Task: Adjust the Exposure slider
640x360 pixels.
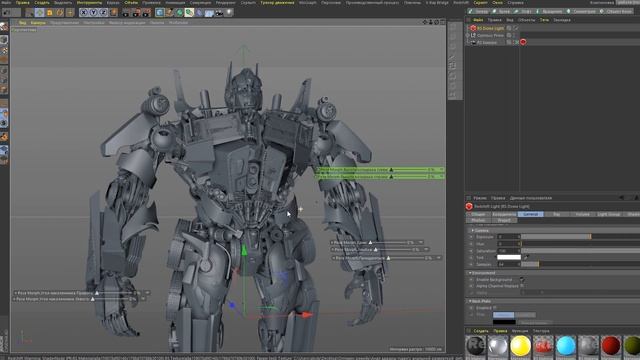Action: pos(580,237)
